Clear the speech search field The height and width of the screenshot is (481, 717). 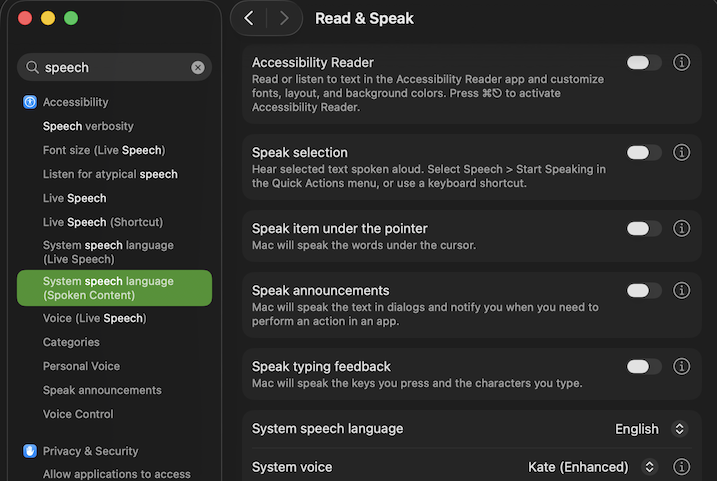198,68
